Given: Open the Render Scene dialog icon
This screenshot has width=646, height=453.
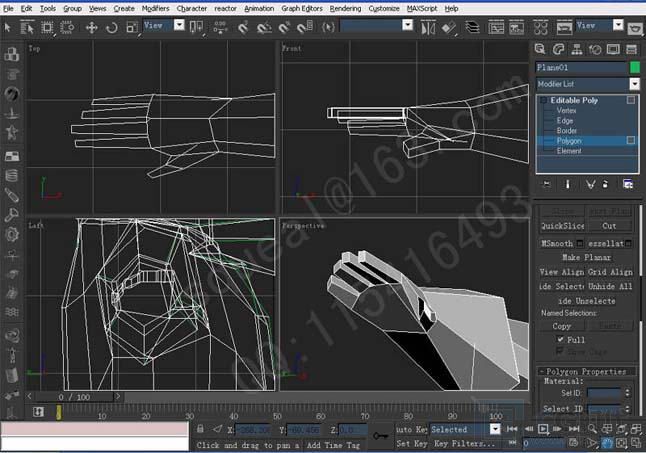Looking at the screenshot, I should (x=564, y=28).
